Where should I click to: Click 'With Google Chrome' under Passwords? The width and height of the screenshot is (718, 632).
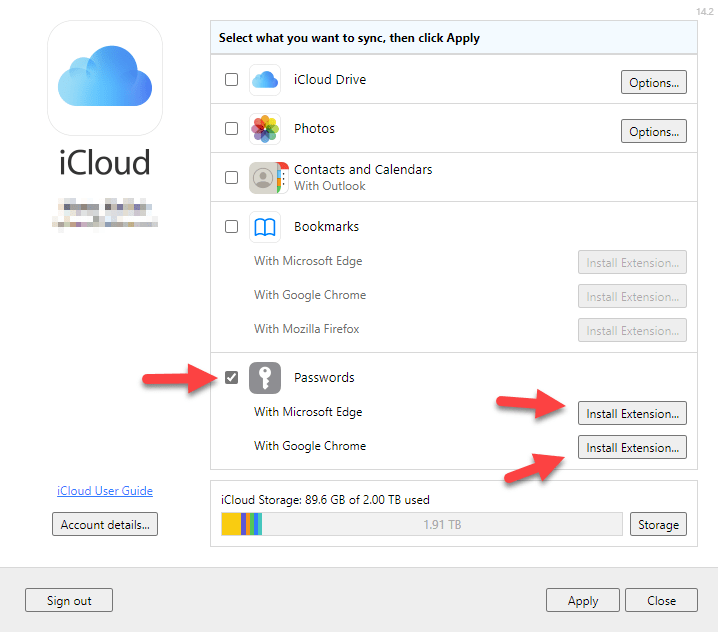(x=310, y=446)
